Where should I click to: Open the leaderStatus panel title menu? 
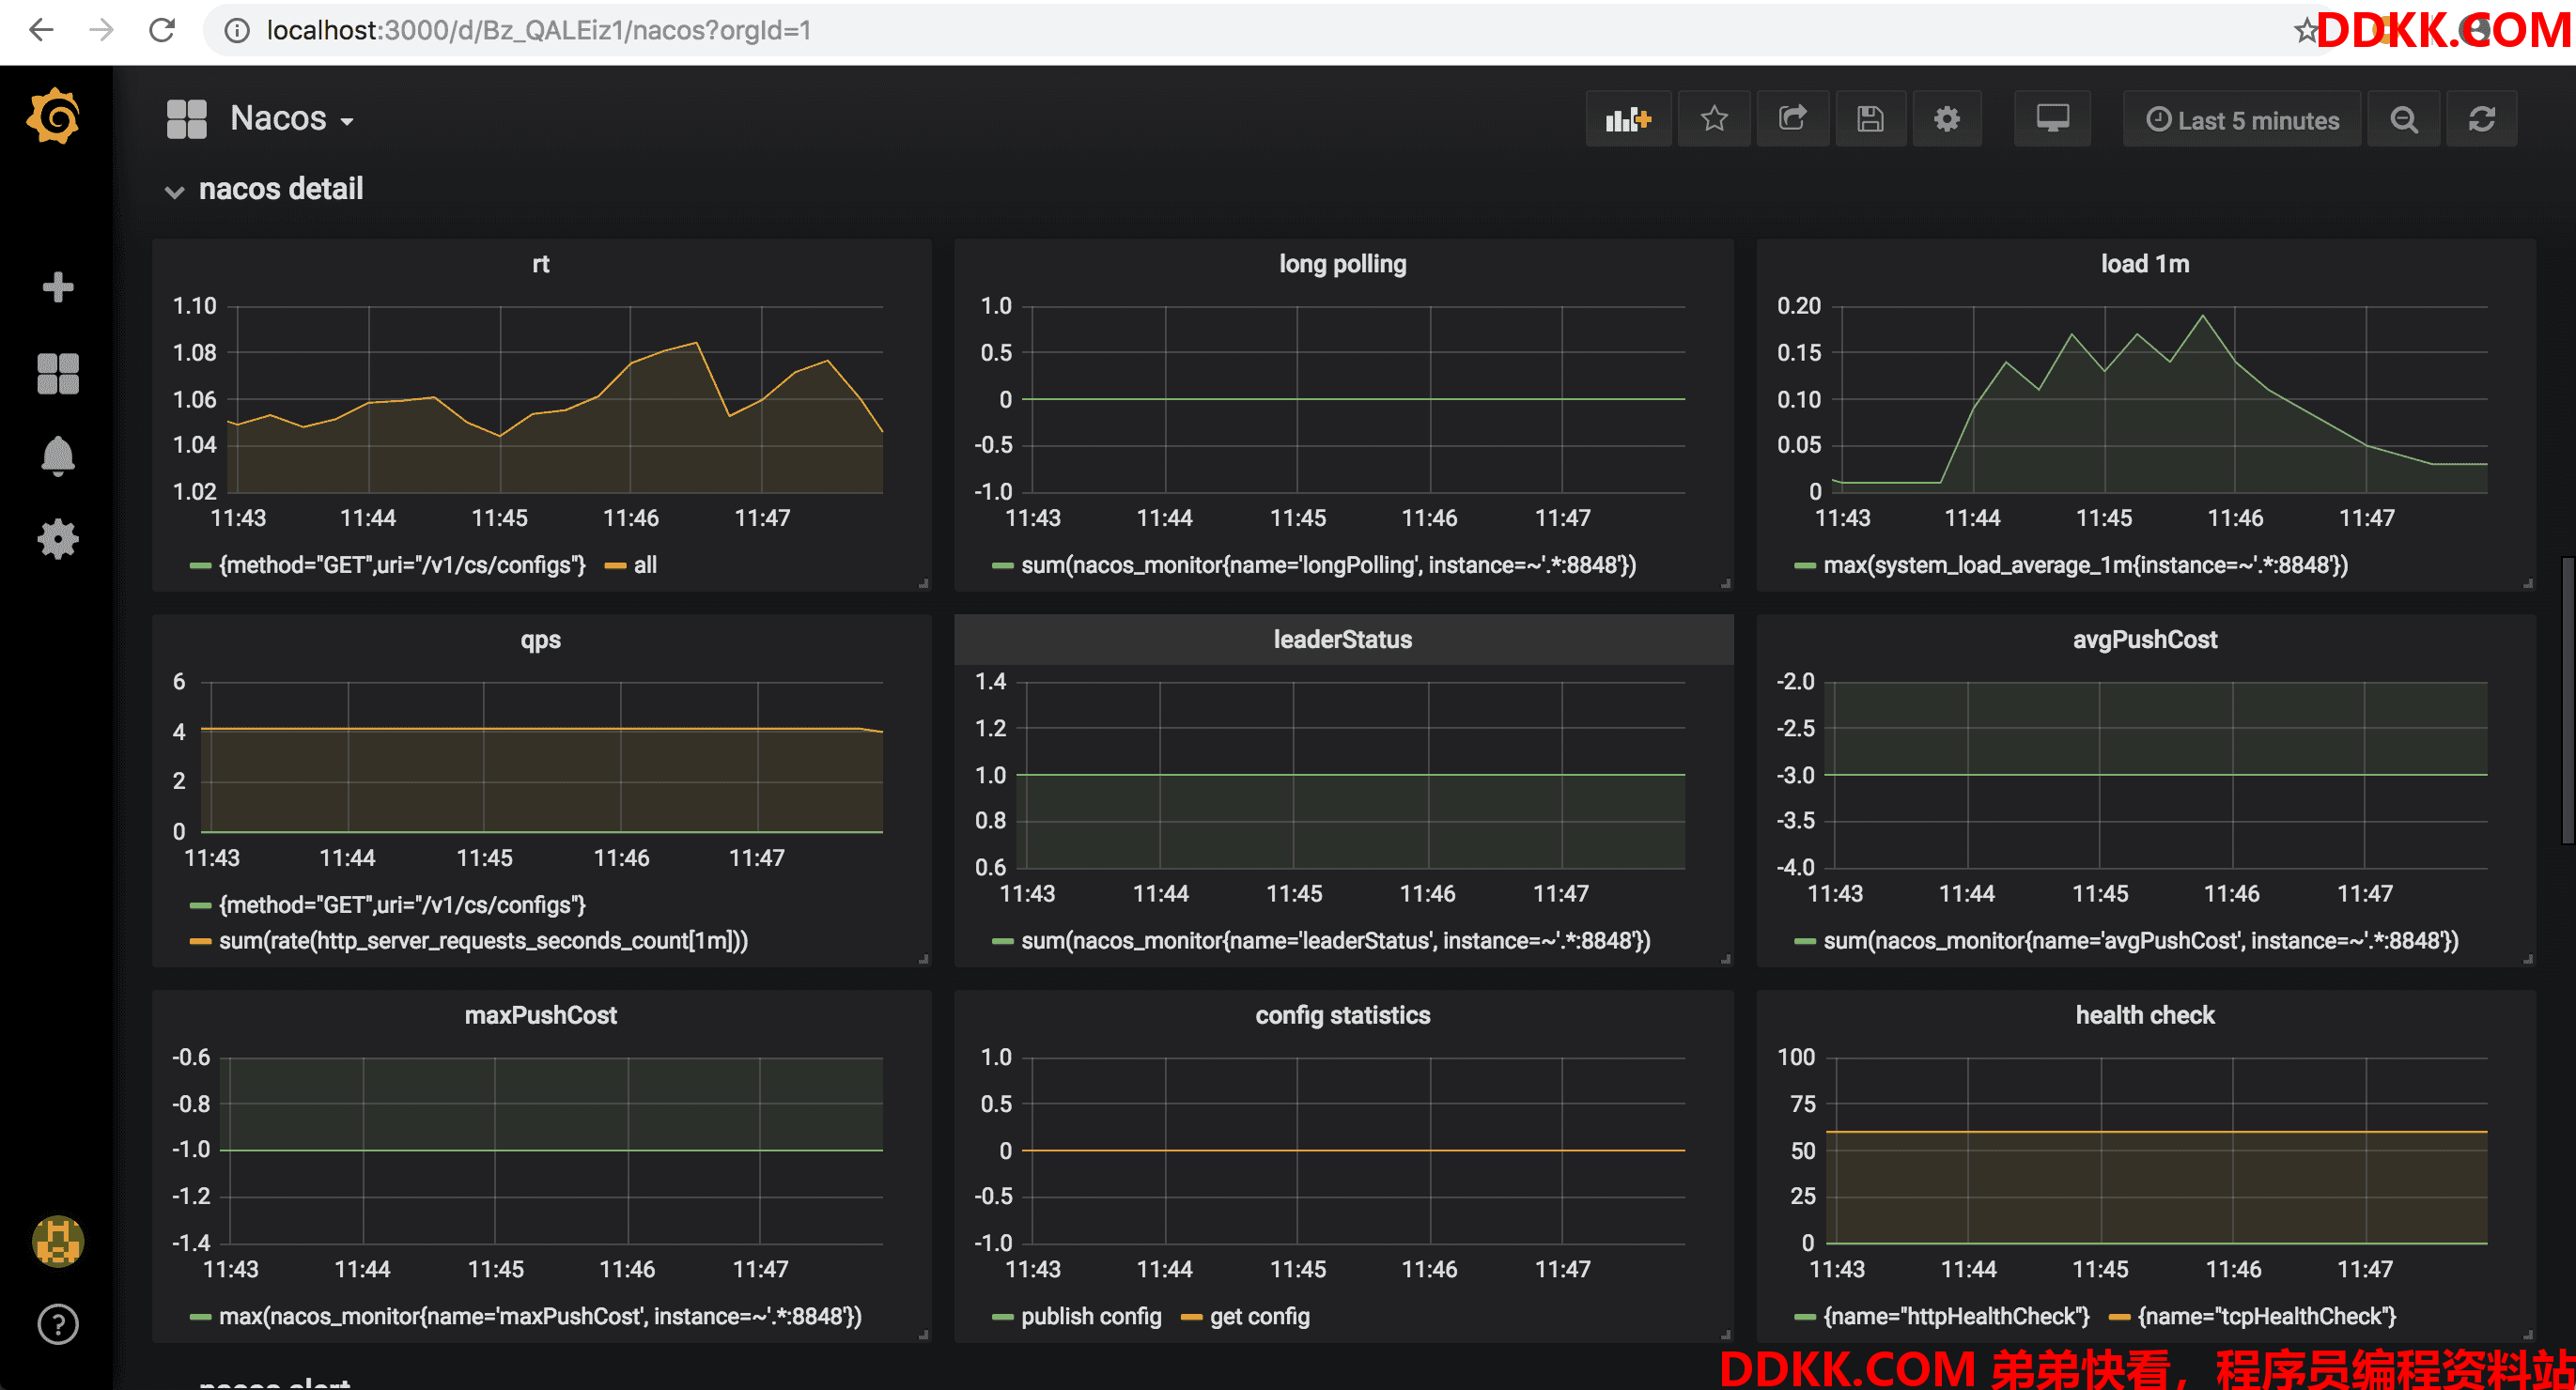[x=1343, y=640]
